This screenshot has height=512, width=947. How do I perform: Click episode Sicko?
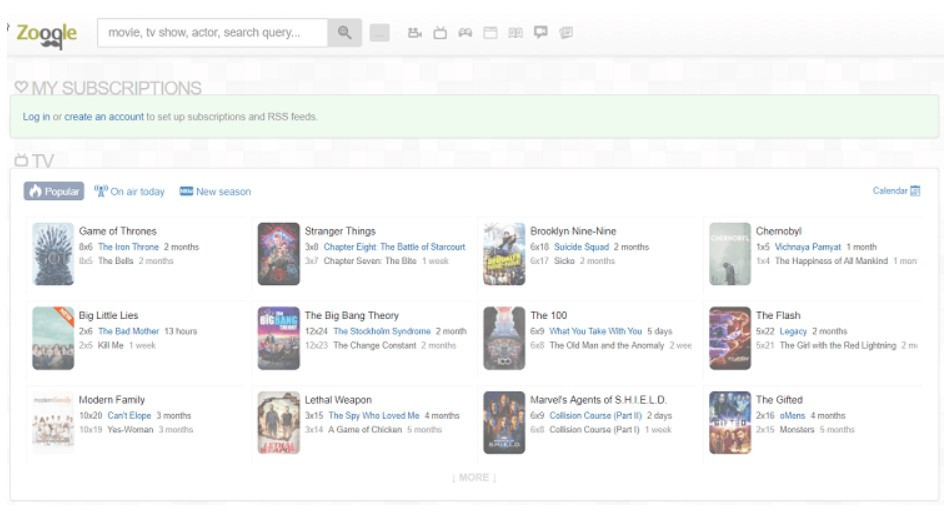tap(564, 261)
